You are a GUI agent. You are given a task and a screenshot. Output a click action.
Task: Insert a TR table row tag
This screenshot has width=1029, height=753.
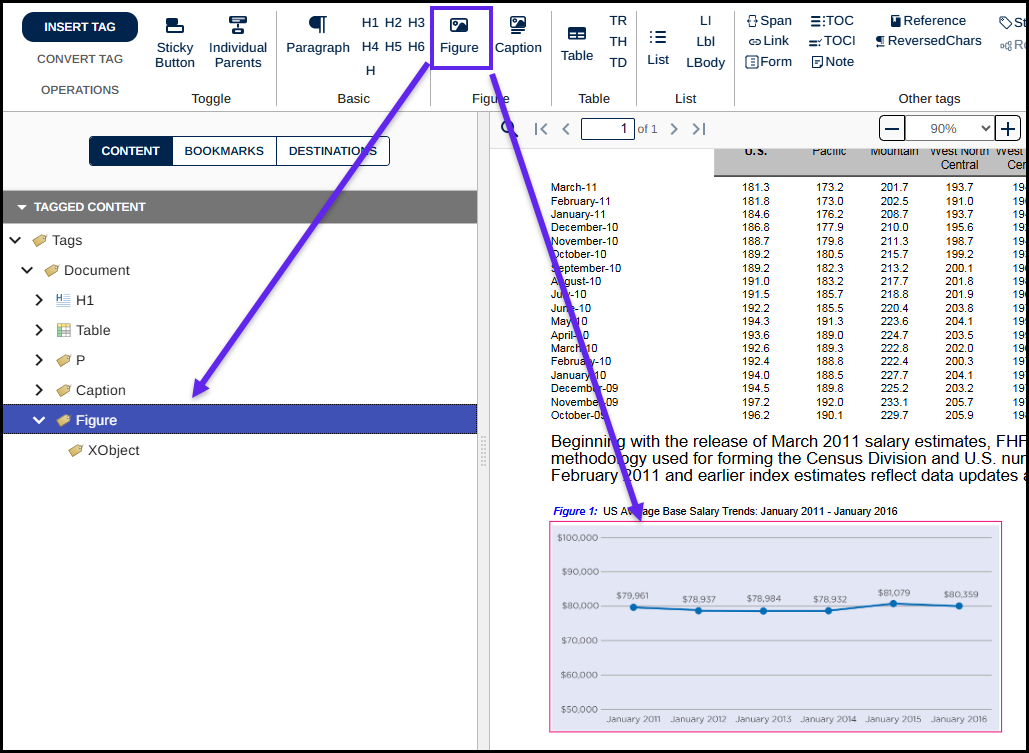[x=618, y=21]
